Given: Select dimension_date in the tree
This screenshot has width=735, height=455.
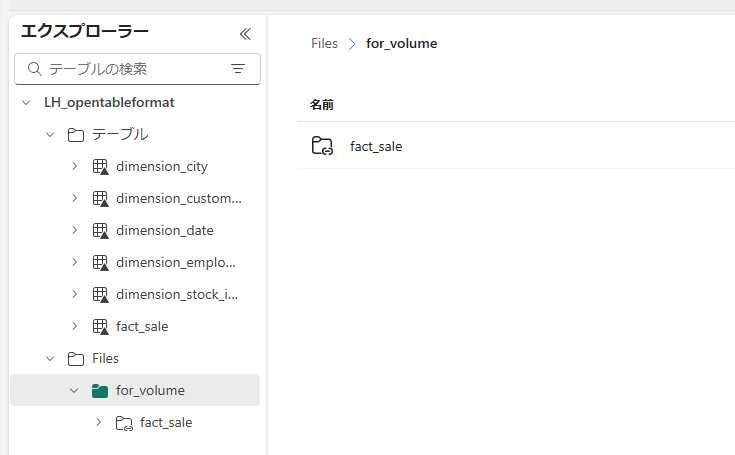Looking at the screenshot, I should 165,231.
